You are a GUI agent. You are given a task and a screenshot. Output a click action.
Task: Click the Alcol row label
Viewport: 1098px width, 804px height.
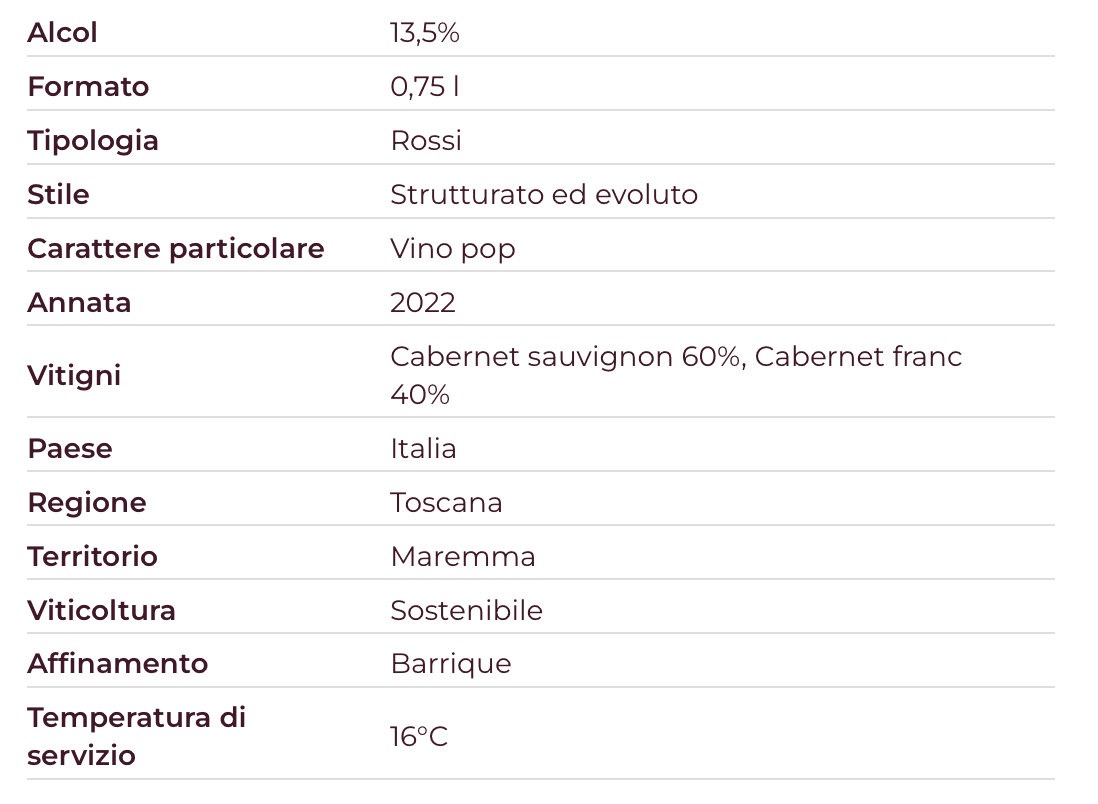(62, 33)
